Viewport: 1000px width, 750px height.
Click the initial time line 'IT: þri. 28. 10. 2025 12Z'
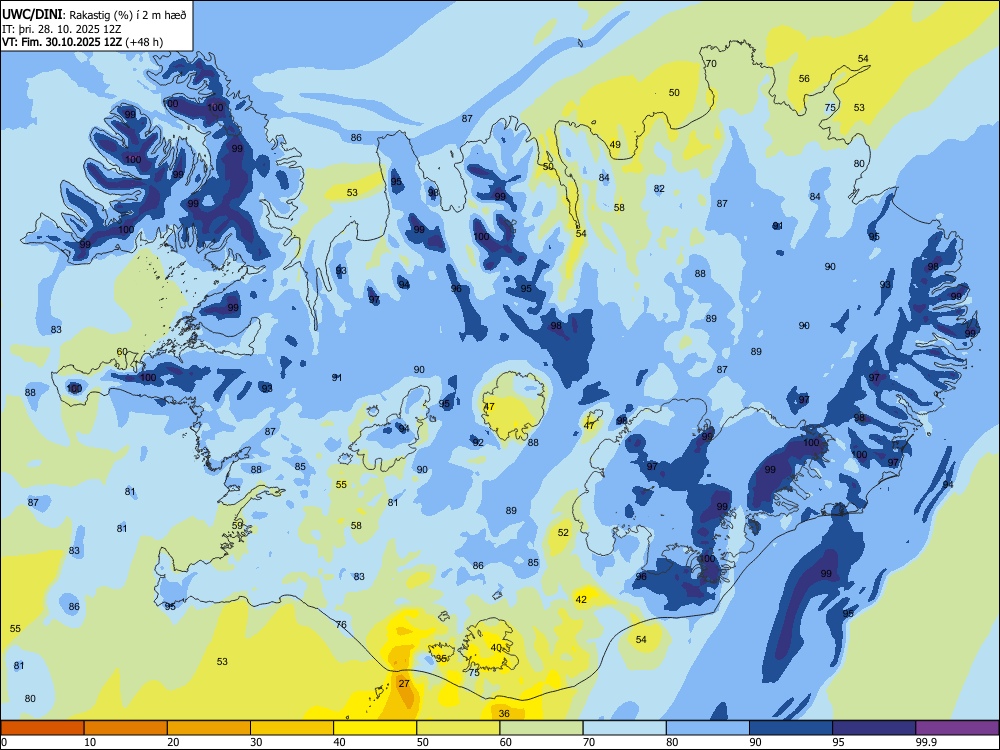pyautogui.click(x=61, y=29)
